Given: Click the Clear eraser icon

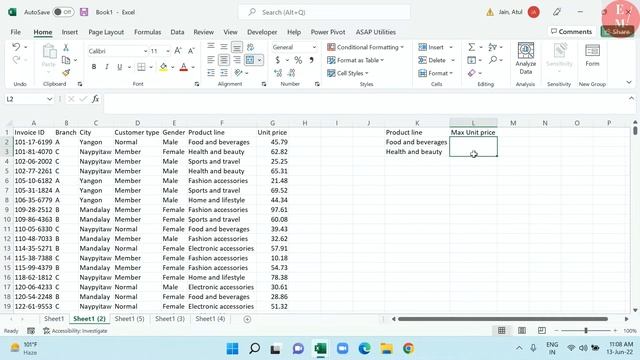Looking at the screenshot, I should tap(472, 73).
